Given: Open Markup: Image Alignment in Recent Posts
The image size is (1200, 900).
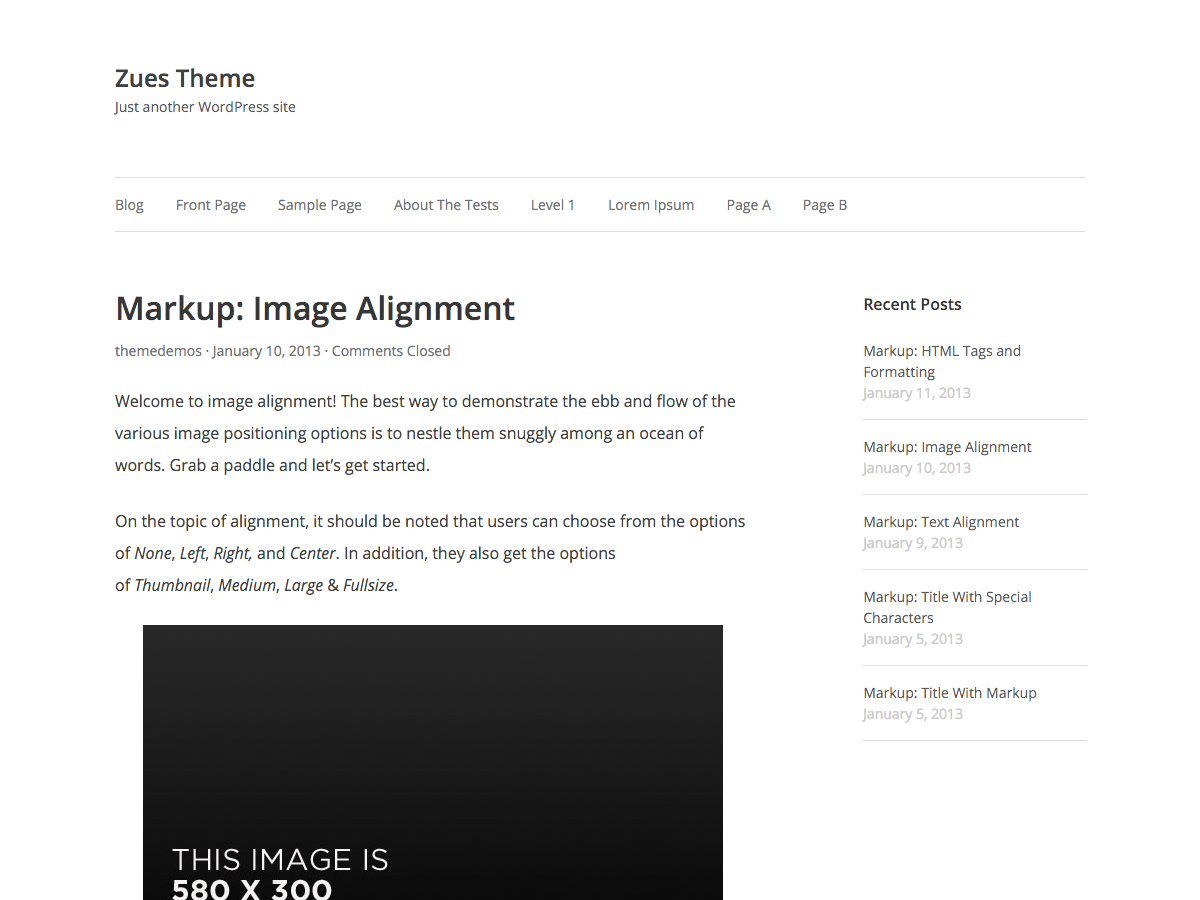Looking at the screenshot, I should 946,446.
